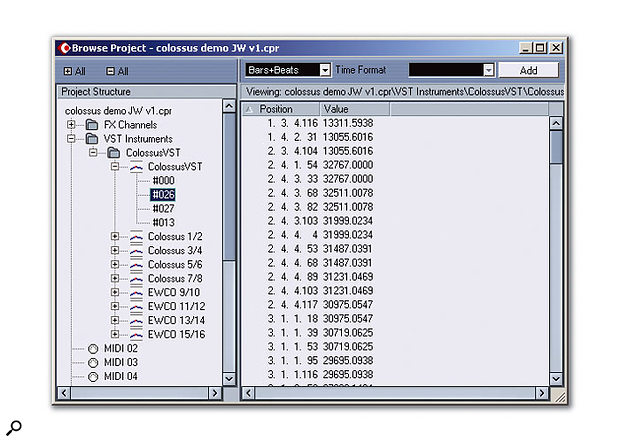Click the Colossus 1/2 automation icon
620x442 pixels.
point(136,236)
